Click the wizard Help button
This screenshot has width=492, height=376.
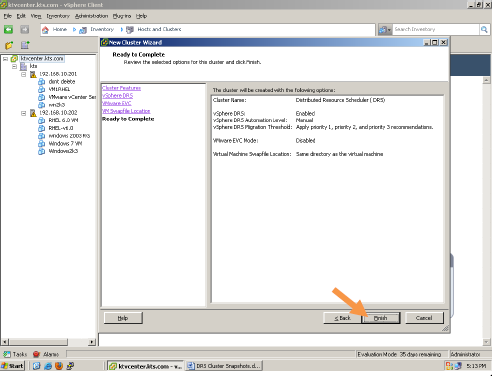coord(123,318)
